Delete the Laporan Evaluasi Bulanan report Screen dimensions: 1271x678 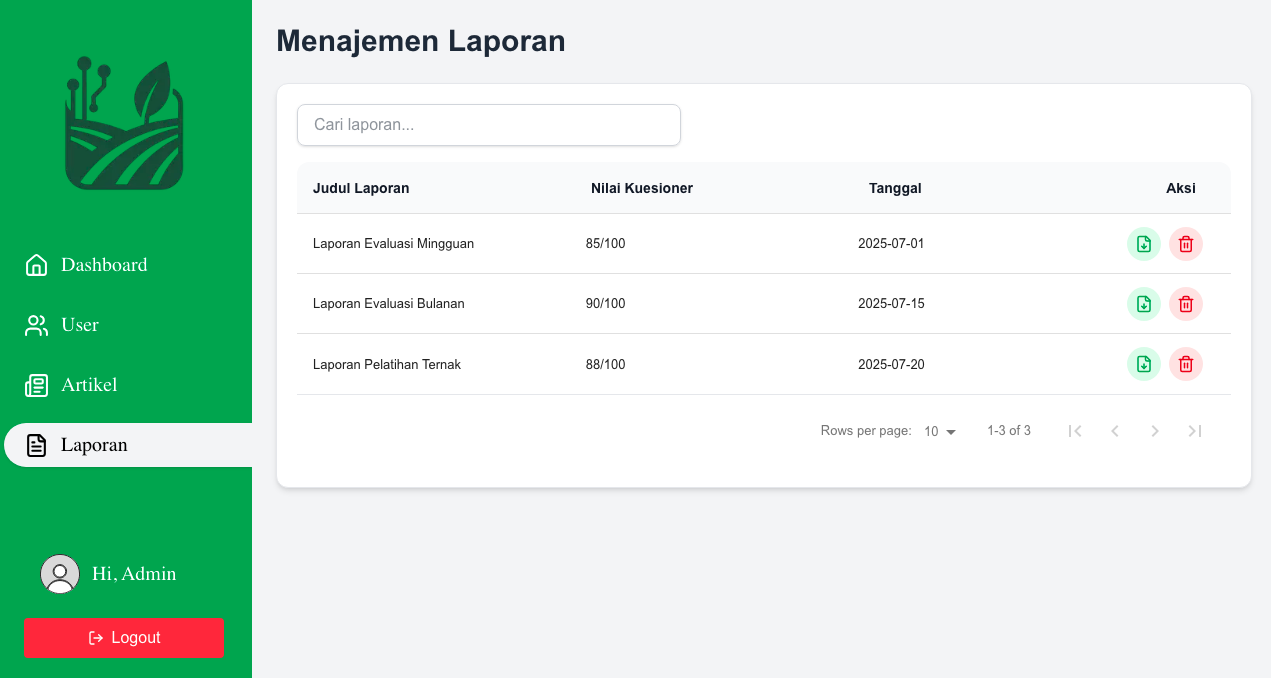tap(1185, 304)
